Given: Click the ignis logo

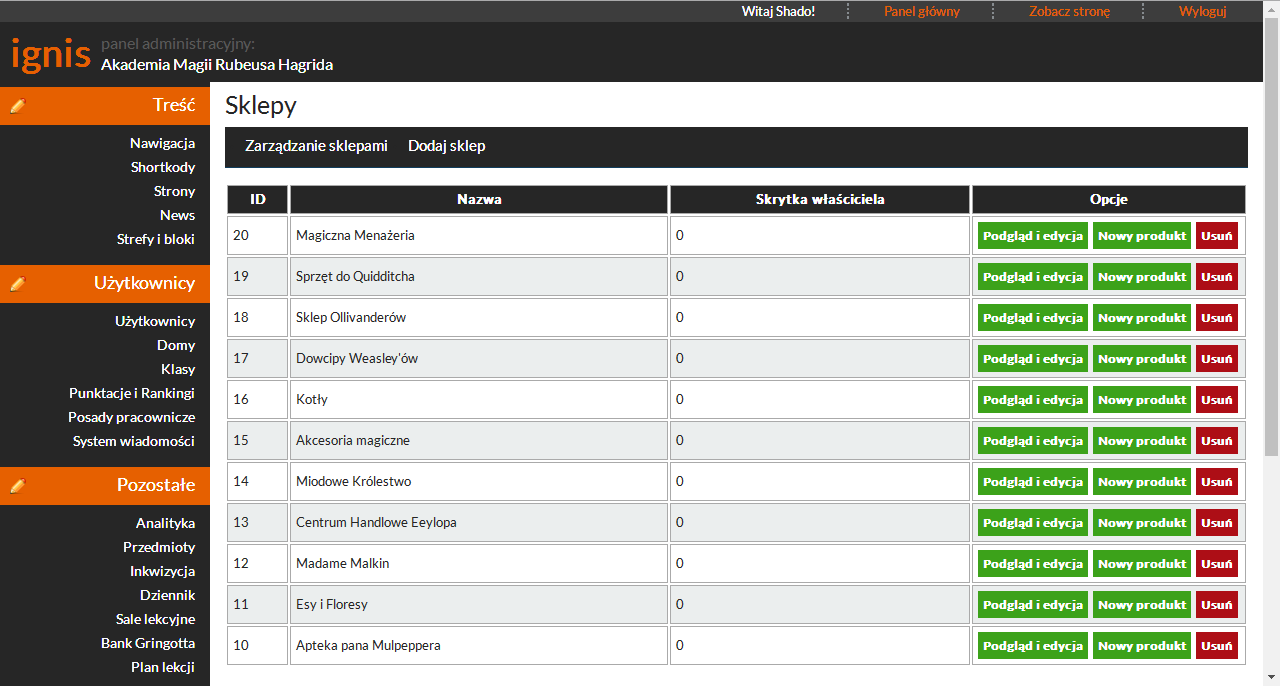Looking at the screenshot, I should [x=51, y=53].
